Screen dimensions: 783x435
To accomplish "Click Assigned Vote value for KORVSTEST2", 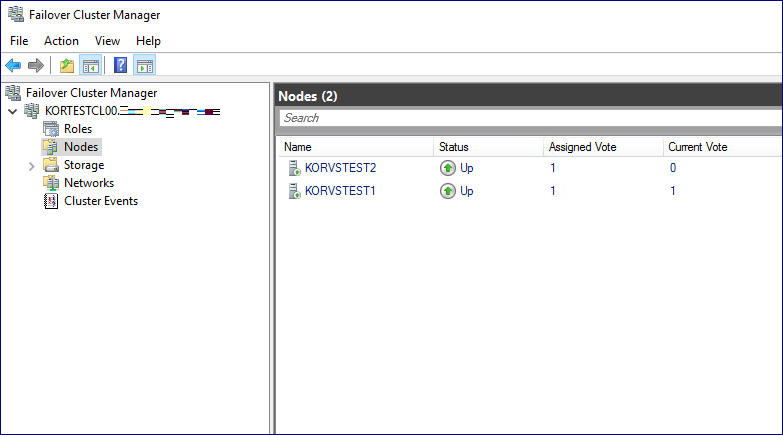I will click(x=553, y=168).
